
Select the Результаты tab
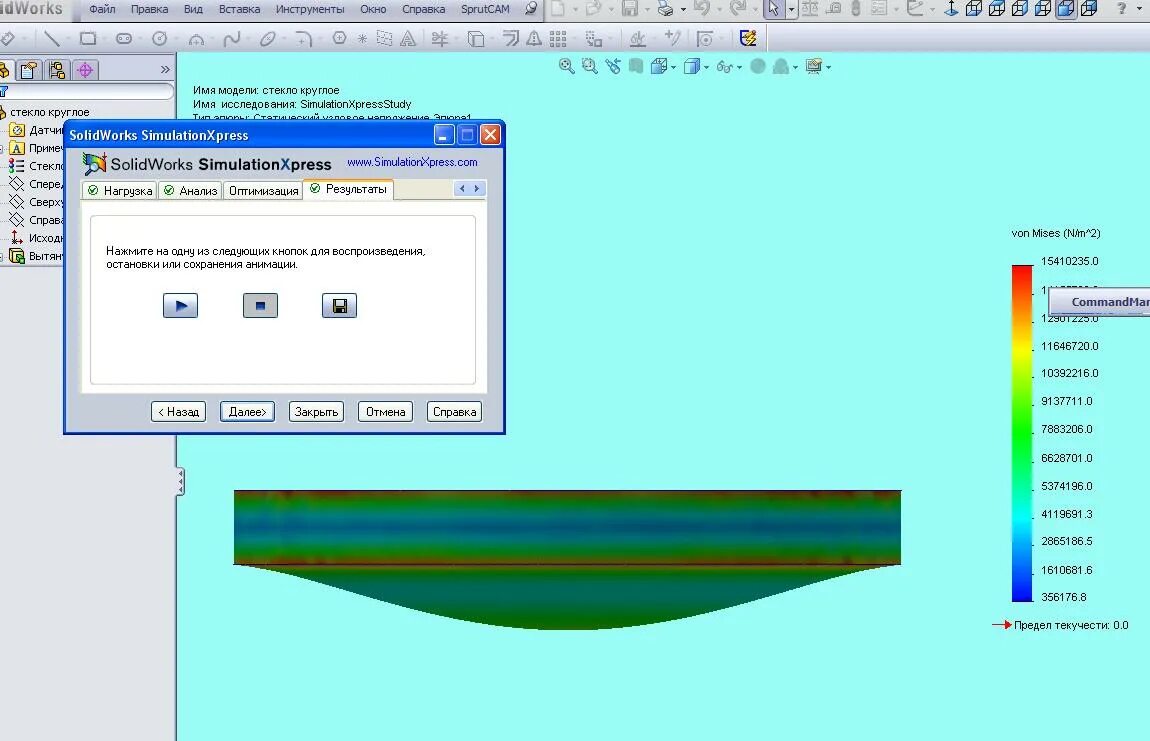pos(348,189)
